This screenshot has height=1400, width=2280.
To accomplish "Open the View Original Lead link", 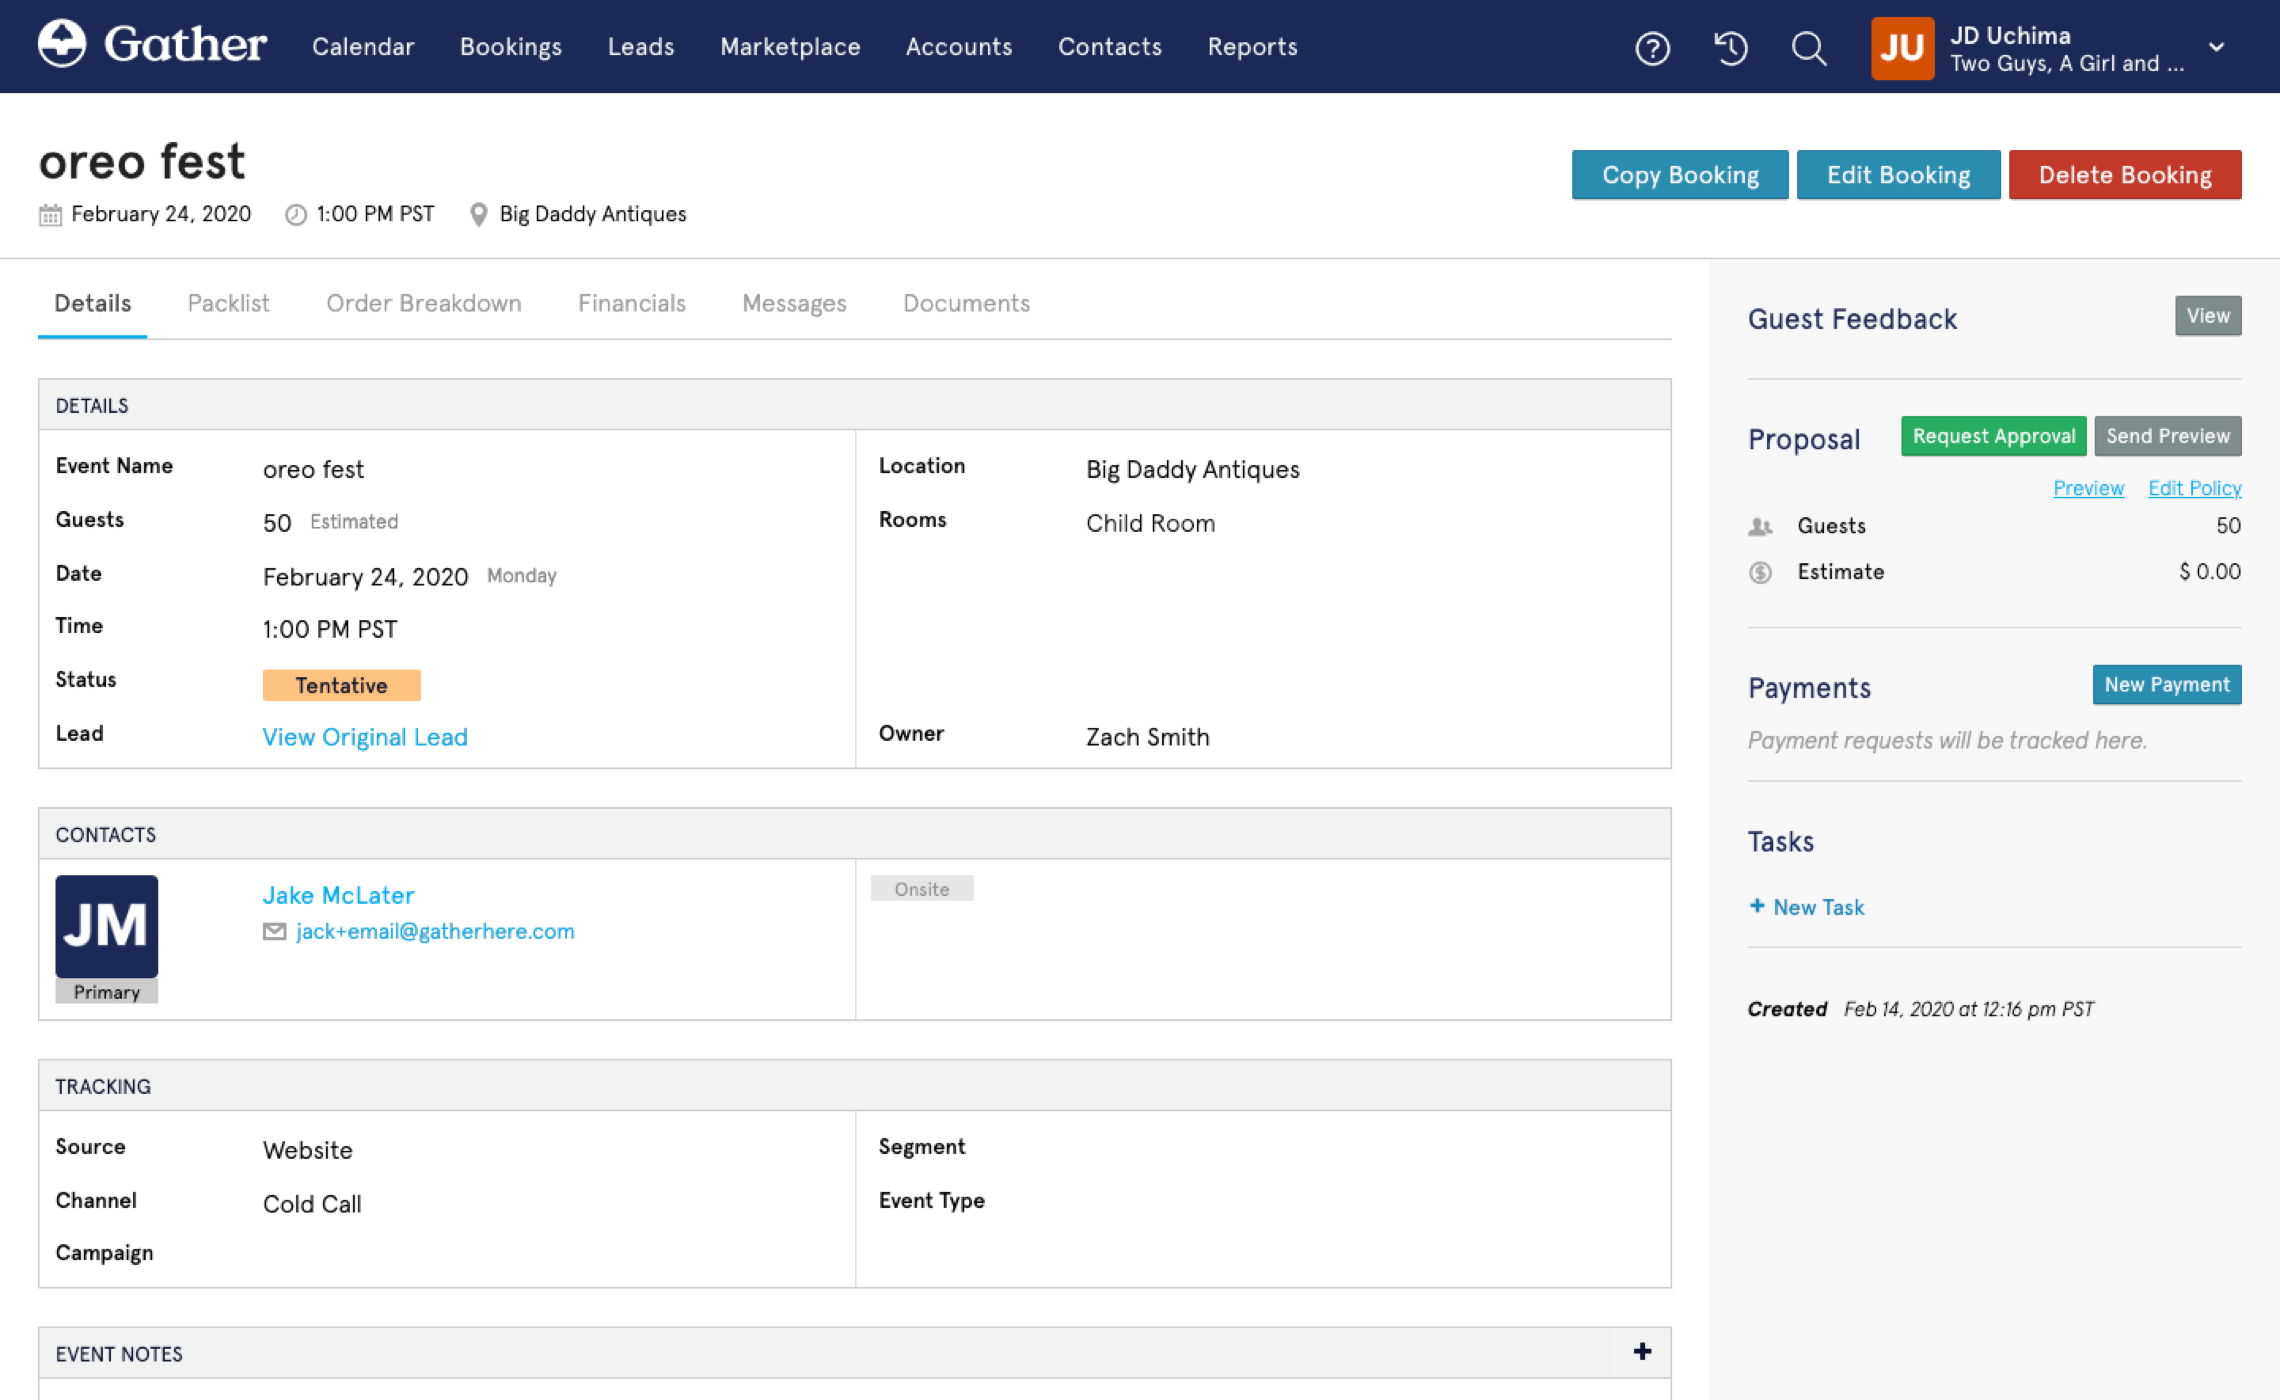I will pyautogui.click(x=365, y=737).
